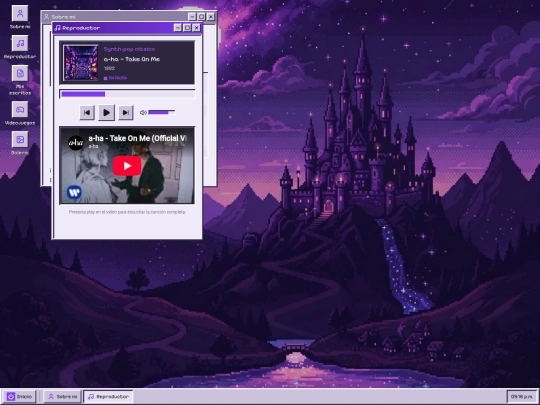The width and height of the screenshot is (540, 405).
Task: Open the Inicio start menu
Action: coord(21,397)
